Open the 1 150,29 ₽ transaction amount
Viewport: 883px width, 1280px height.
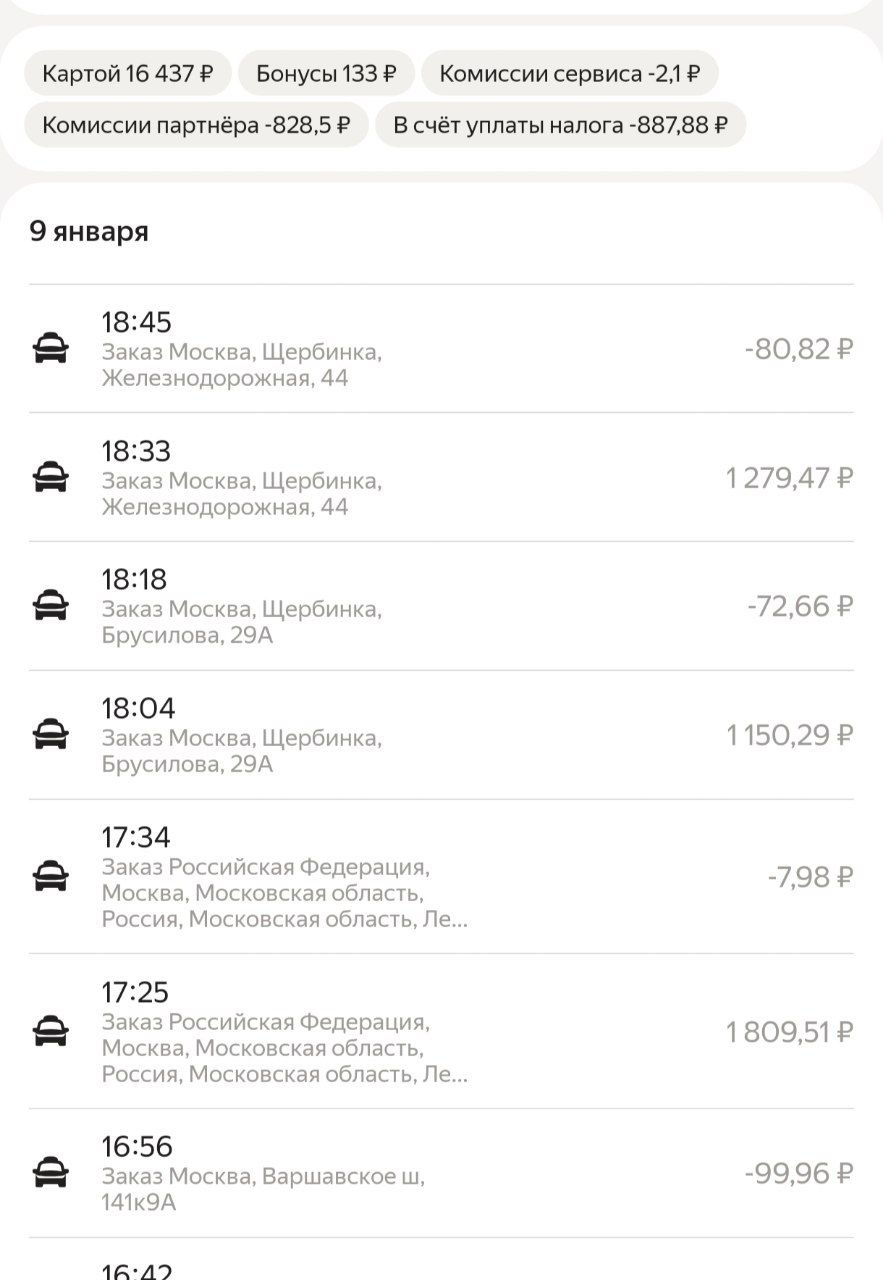click(x=789, y=736)
